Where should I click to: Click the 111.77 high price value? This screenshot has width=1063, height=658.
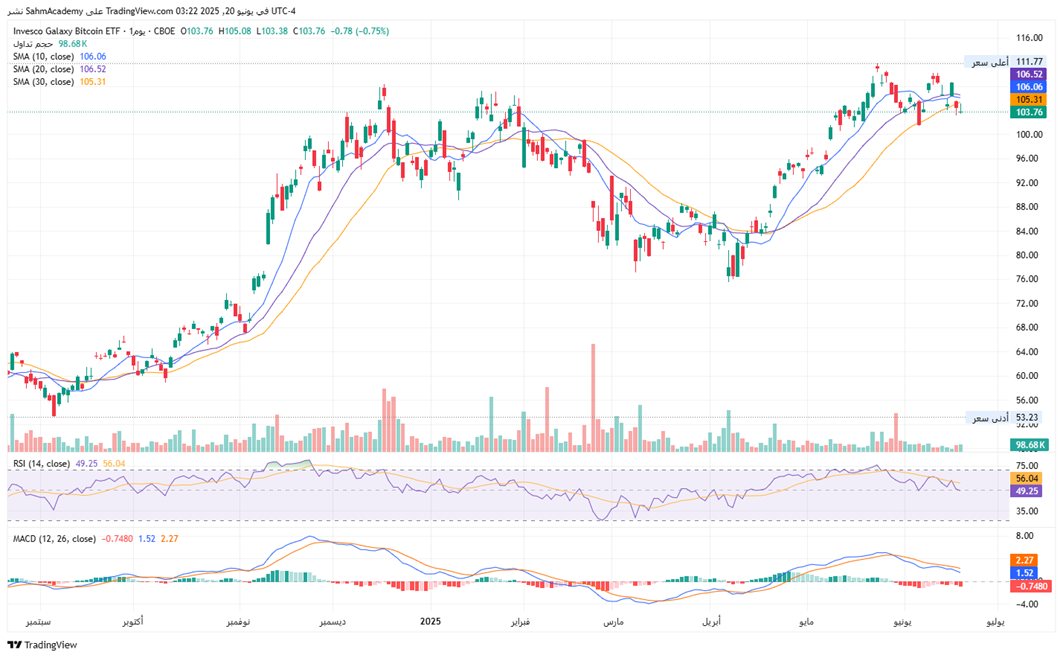coord(1029,62)
